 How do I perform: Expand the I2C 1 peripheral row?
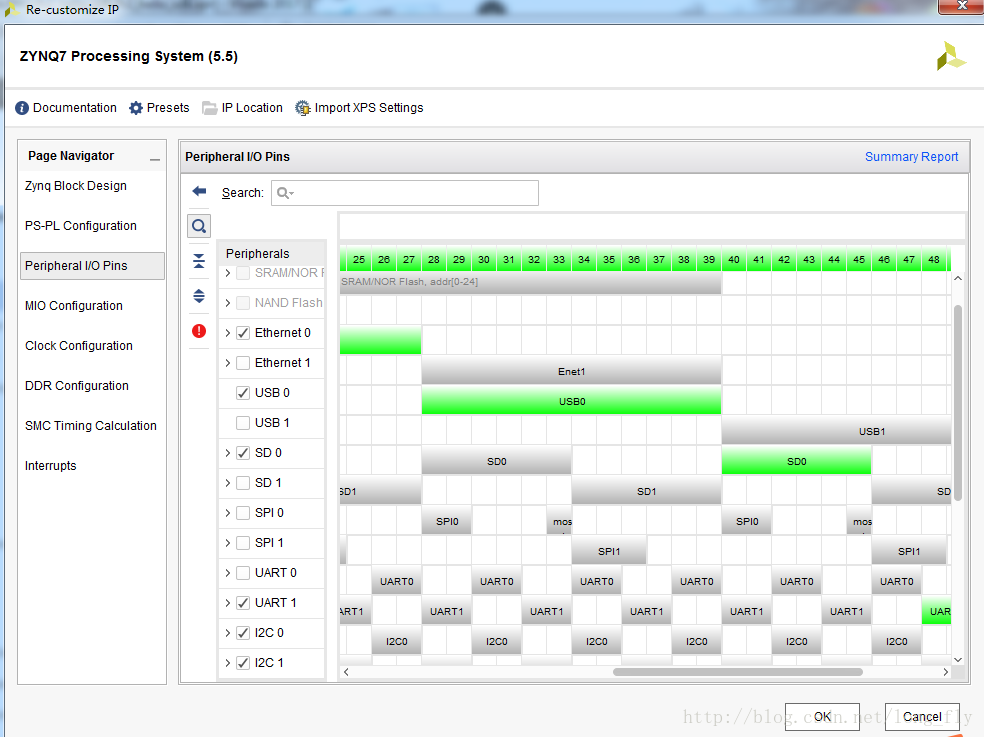click(x=228, y=663)
